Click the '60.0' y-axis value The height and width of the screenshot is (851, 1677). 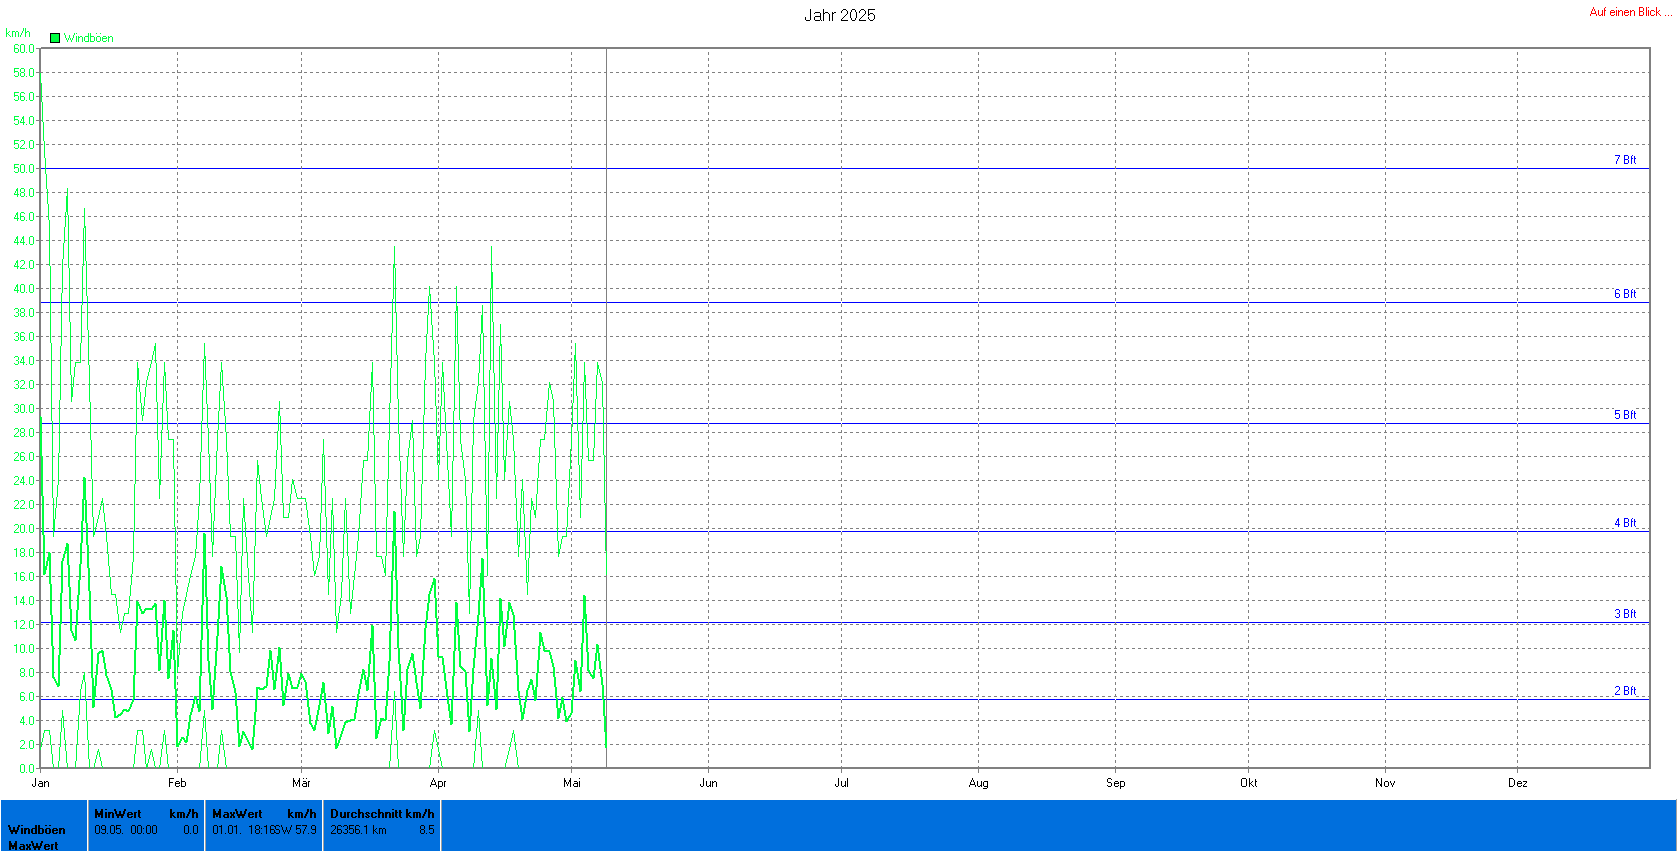tap(24, 48)
